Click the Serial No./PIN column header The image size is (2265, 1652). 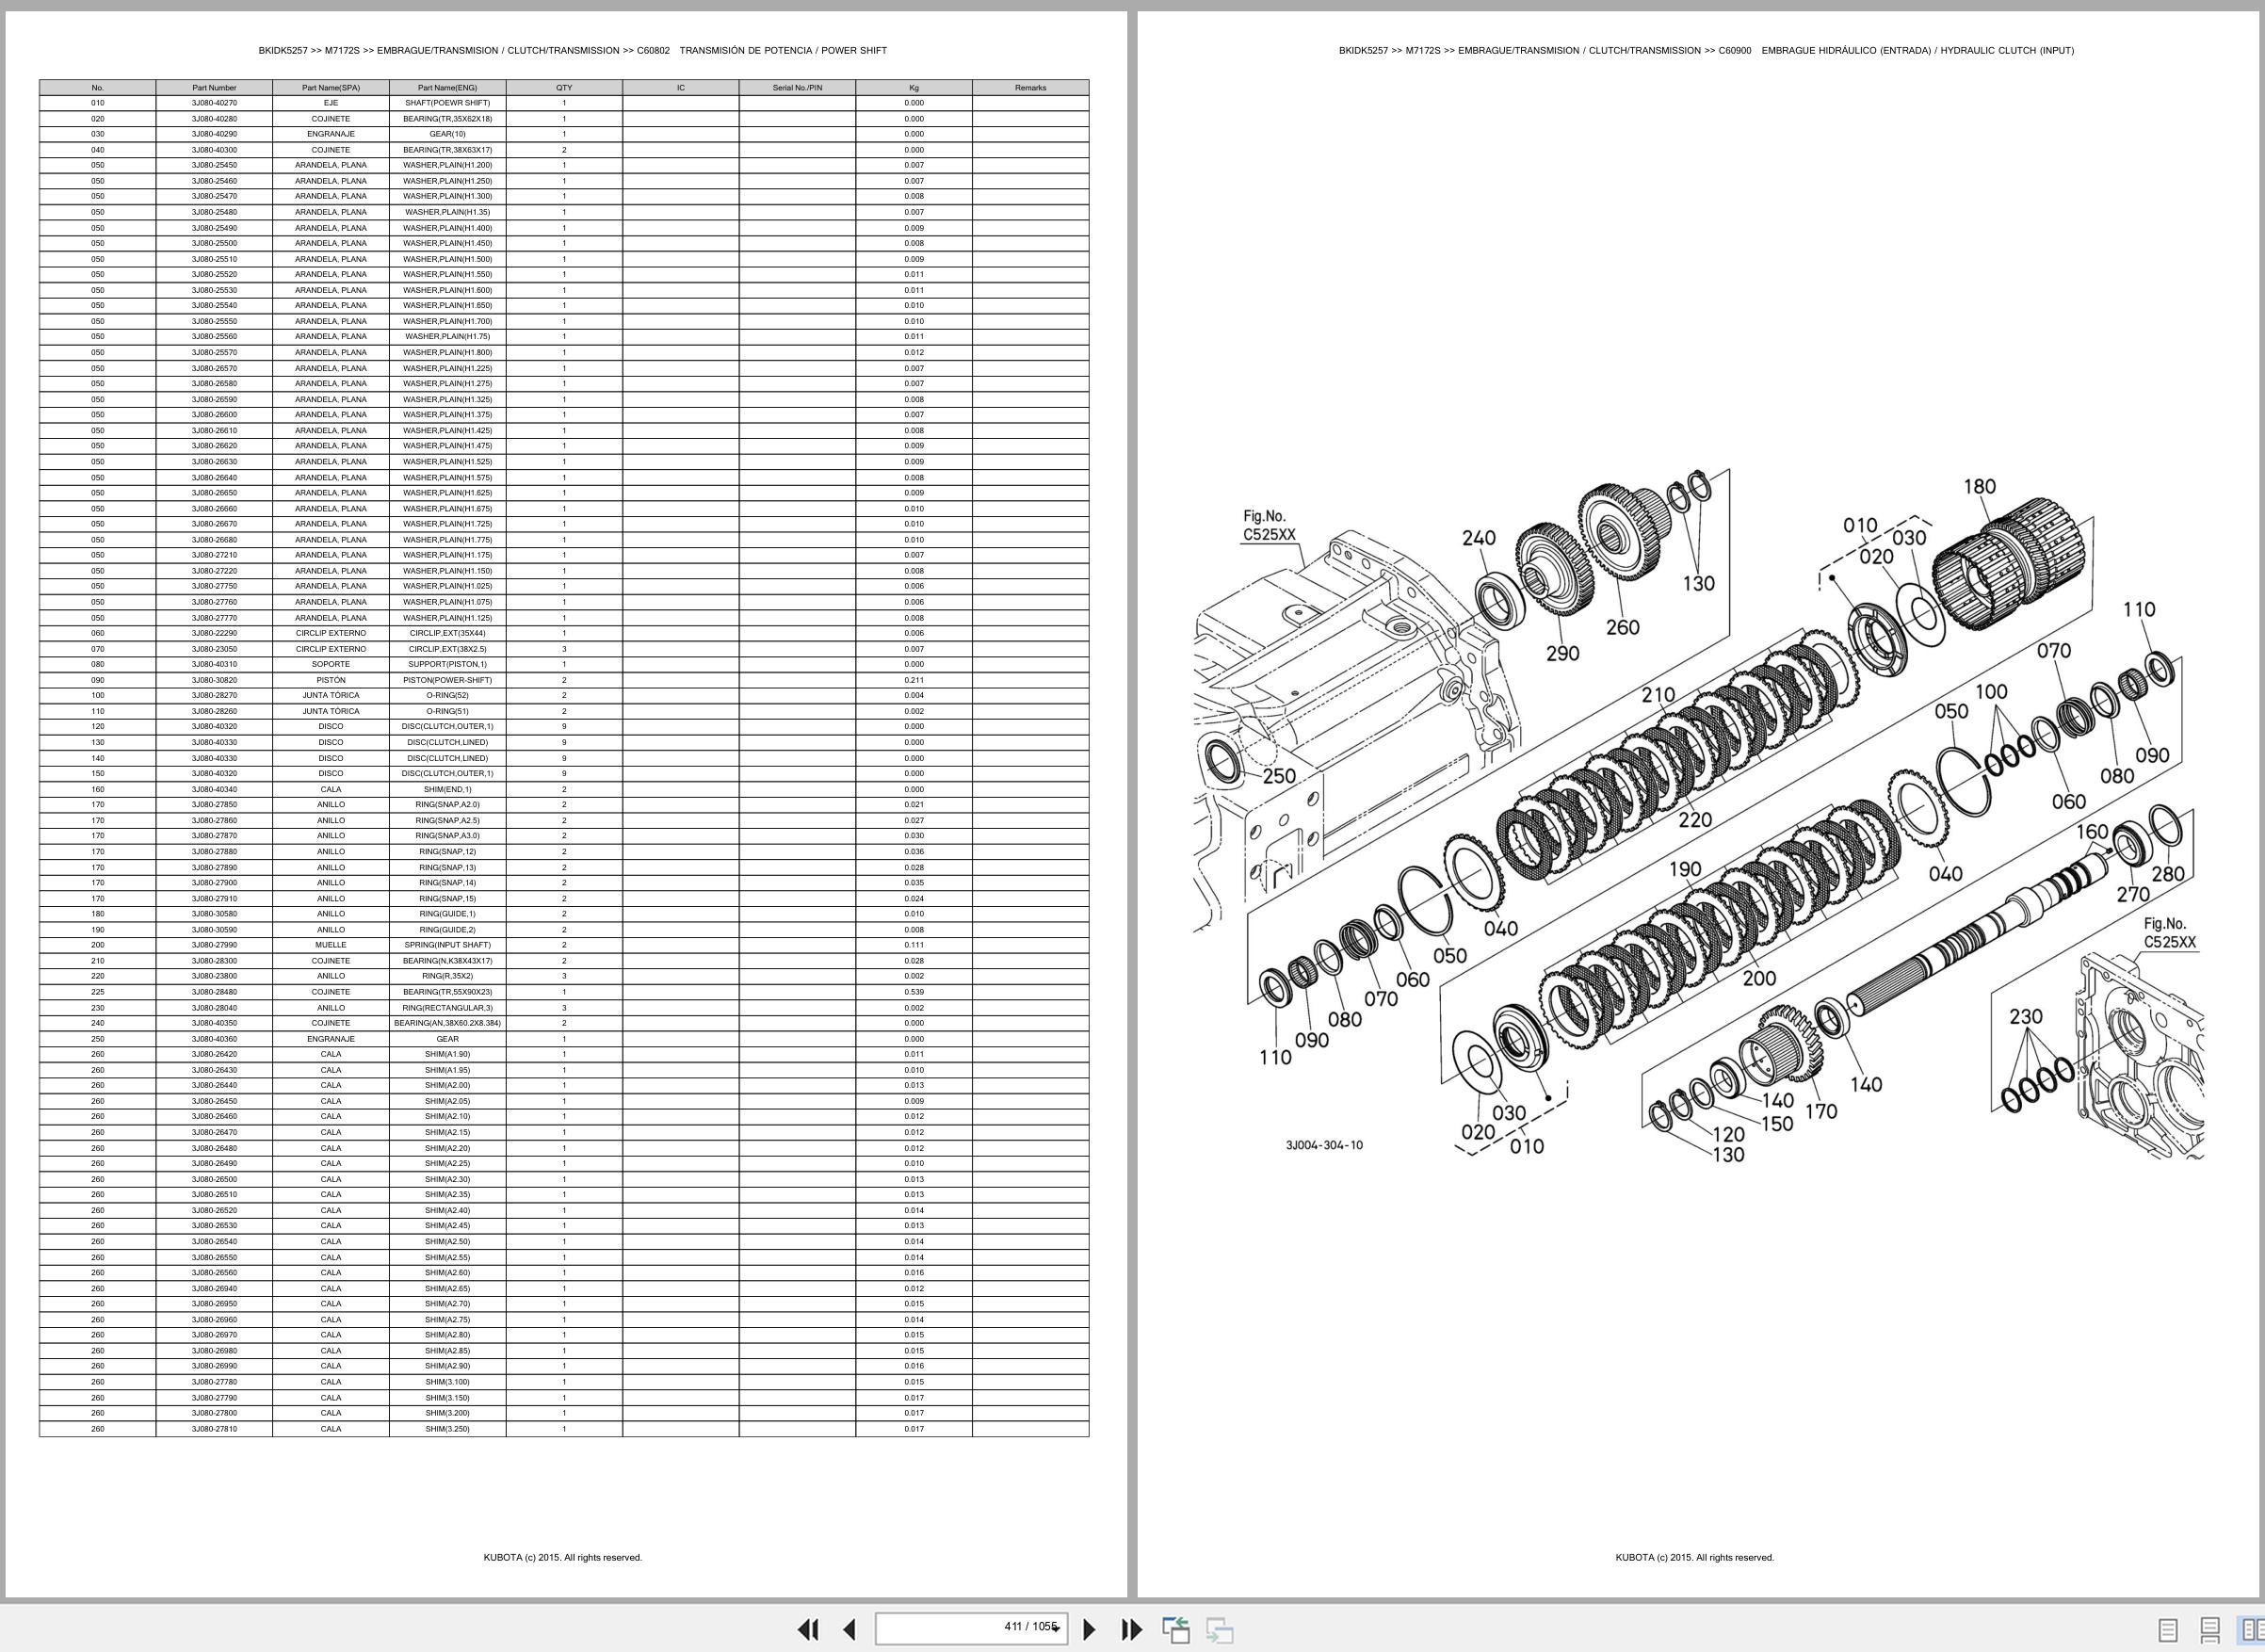click(797, 88)
